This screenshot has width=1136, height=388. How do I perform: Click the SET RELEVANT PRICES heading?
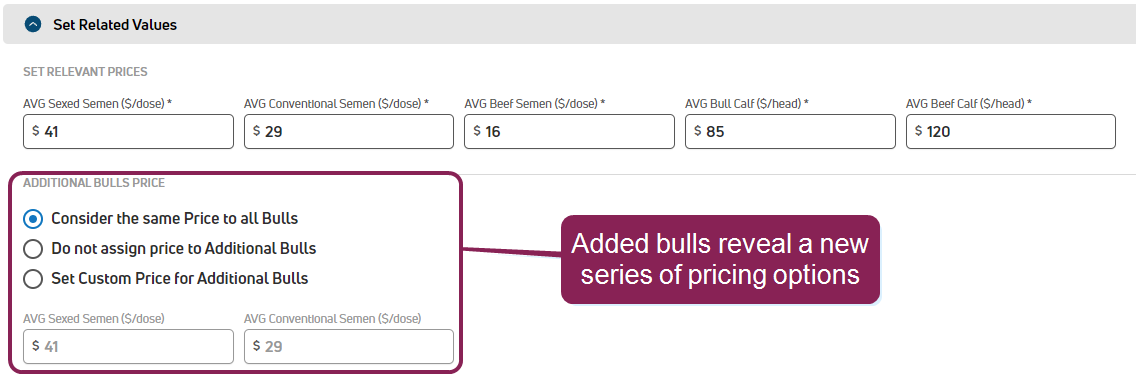point(85,72)
